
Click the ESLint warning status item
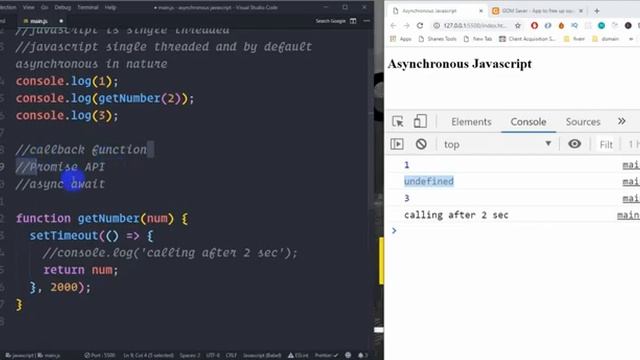[298, 356]
